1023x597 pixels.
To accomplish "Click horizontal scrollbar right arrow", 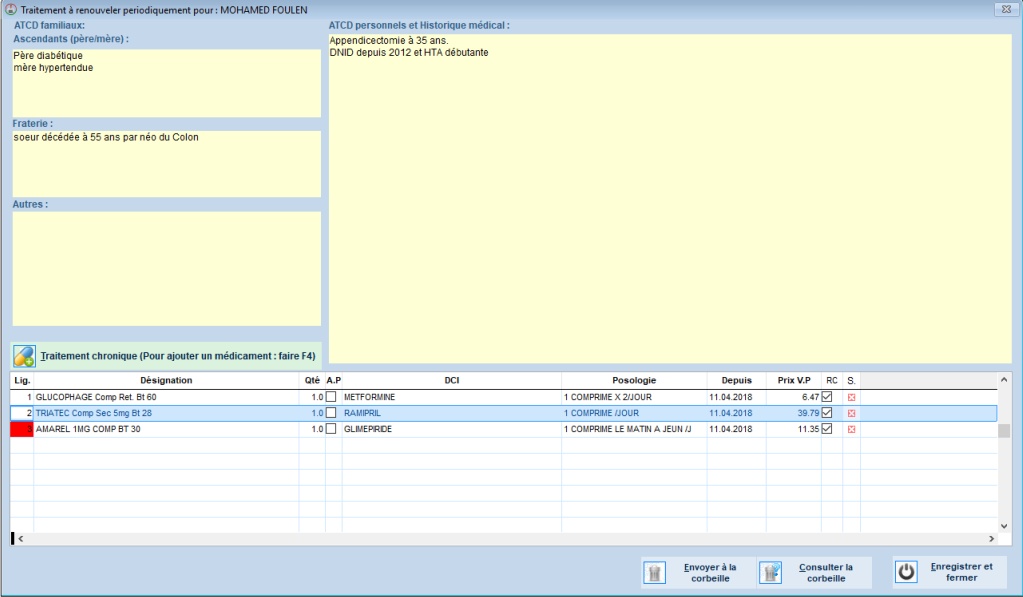I will [x=992, y=539].
